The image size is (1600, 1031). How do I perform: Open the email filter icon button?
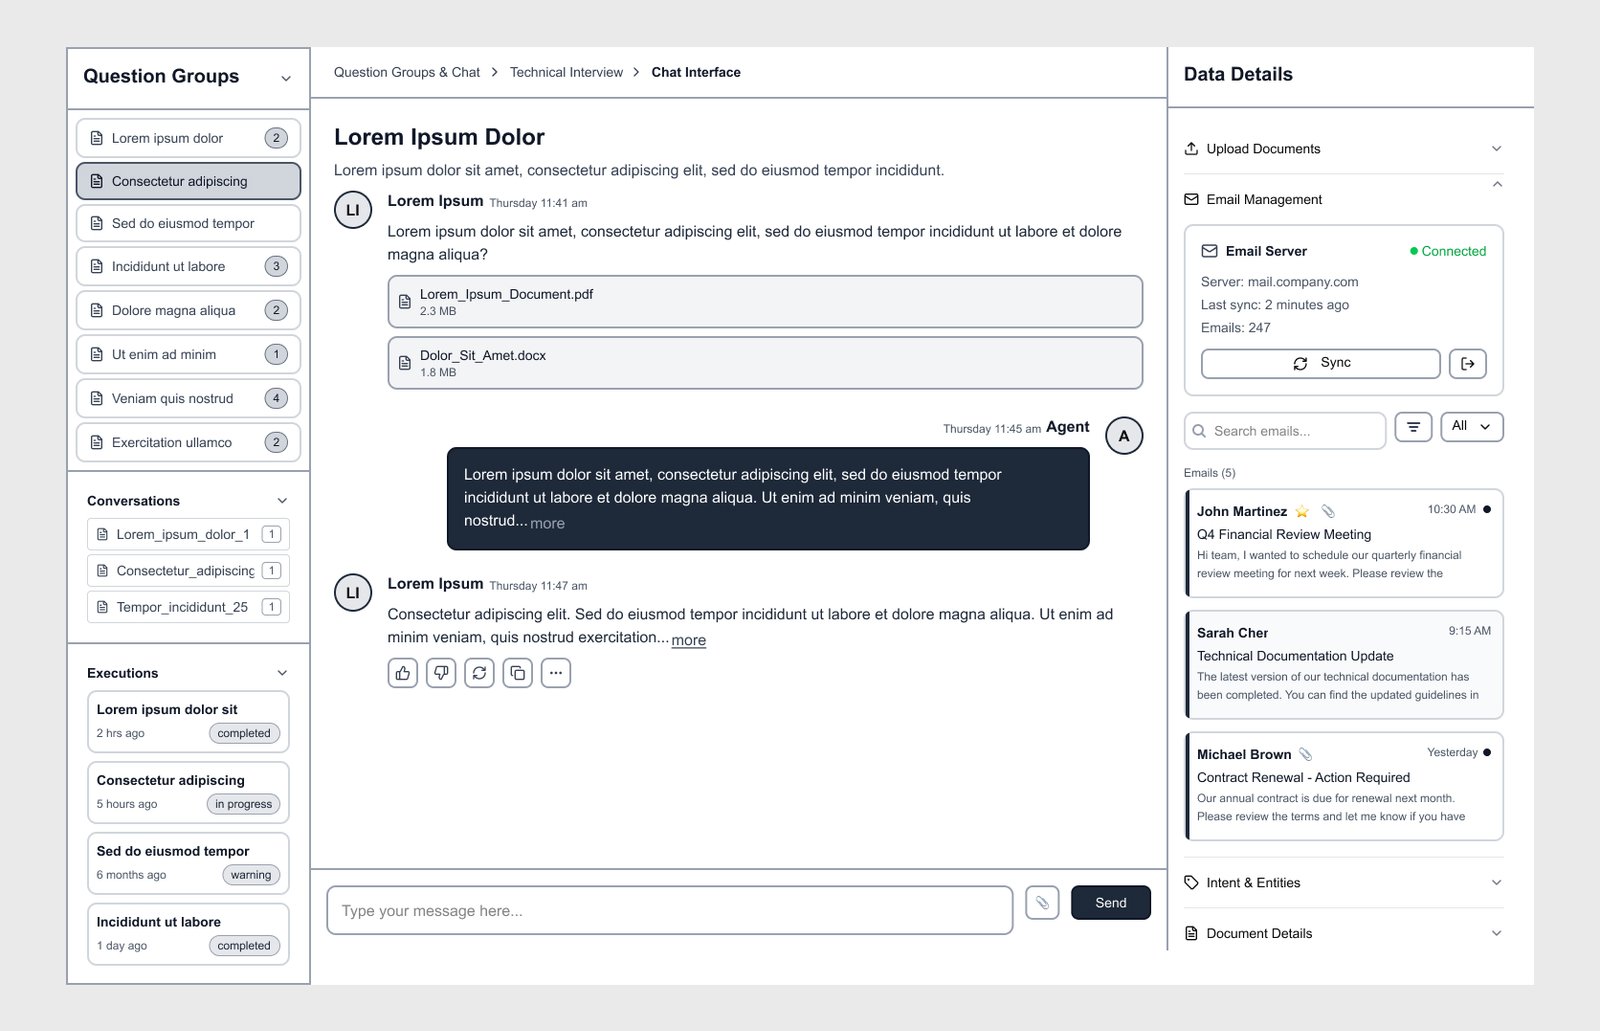(1413, 427)
